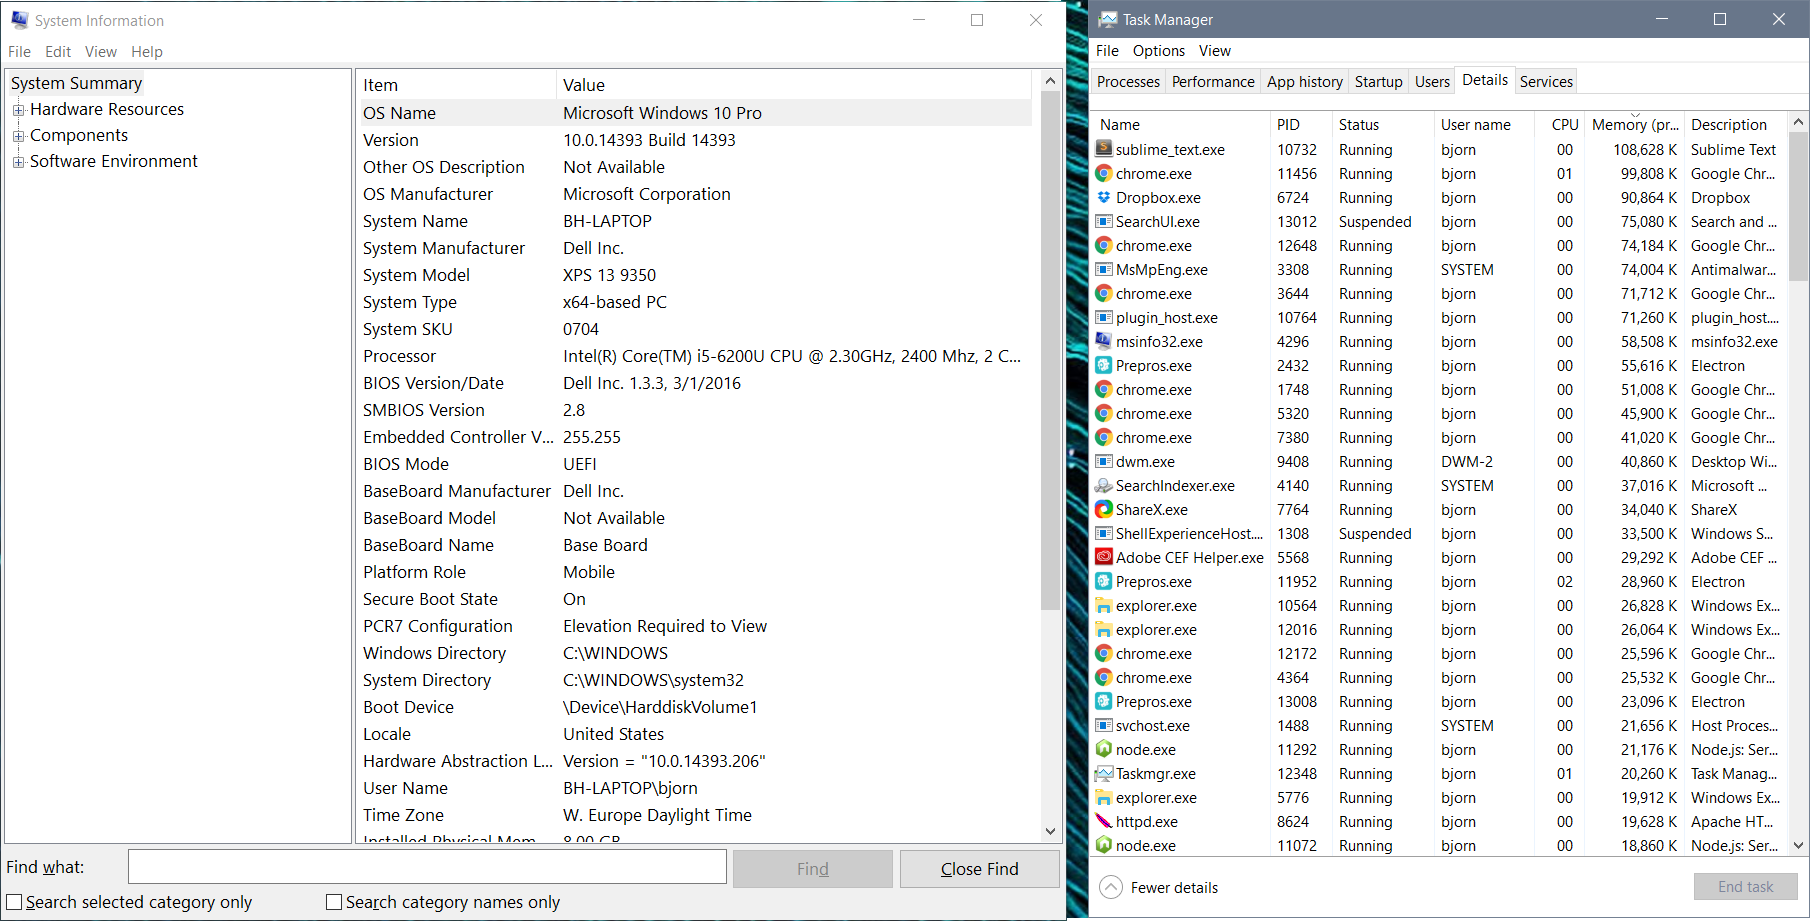This screenshot has height=921, width=1810.
Task: Switch to the Startup tab
Action: click(x=1378, y=82)
